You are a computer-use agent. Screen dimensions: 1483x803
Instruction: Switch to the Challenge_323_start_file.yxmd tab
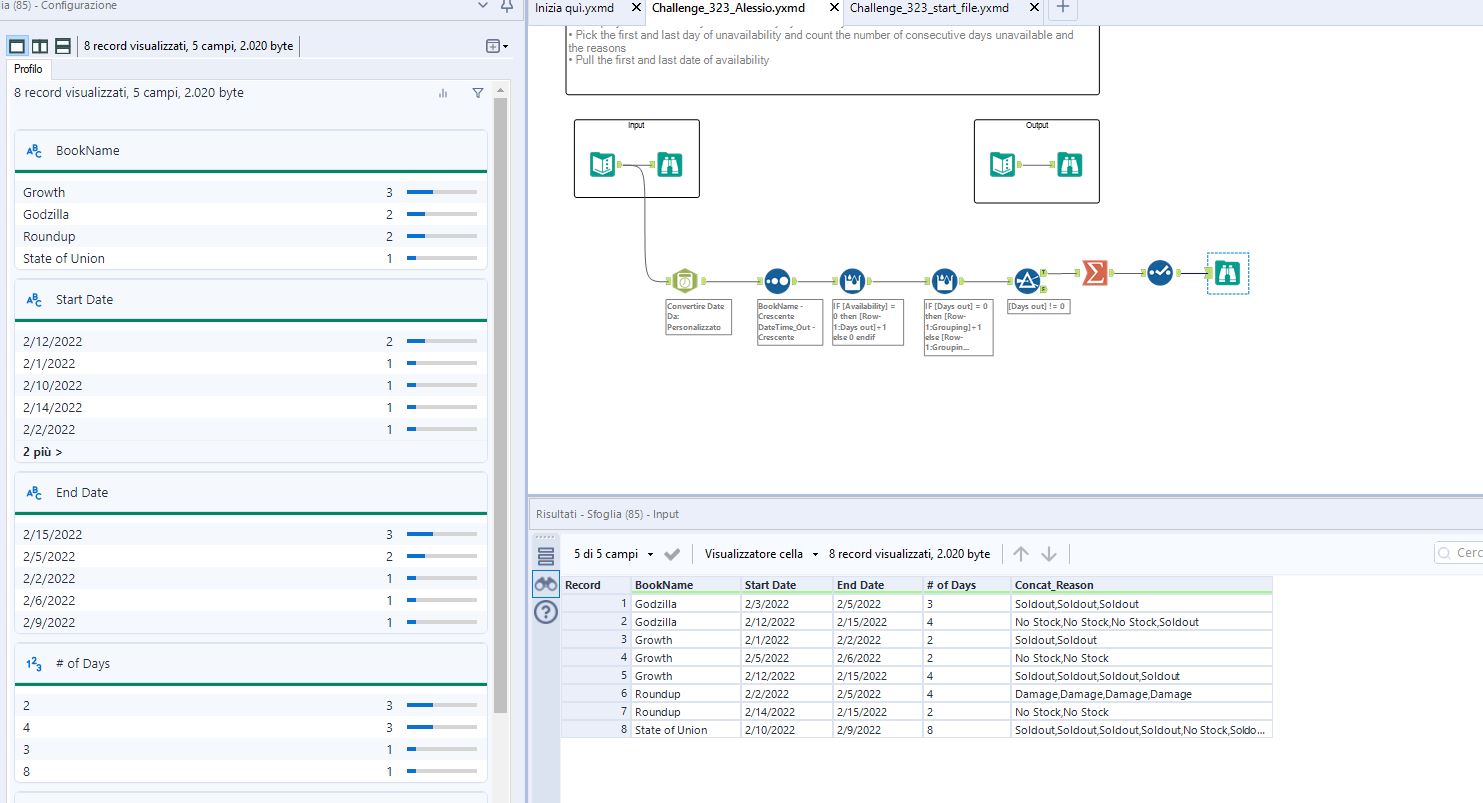click(928, 7)
